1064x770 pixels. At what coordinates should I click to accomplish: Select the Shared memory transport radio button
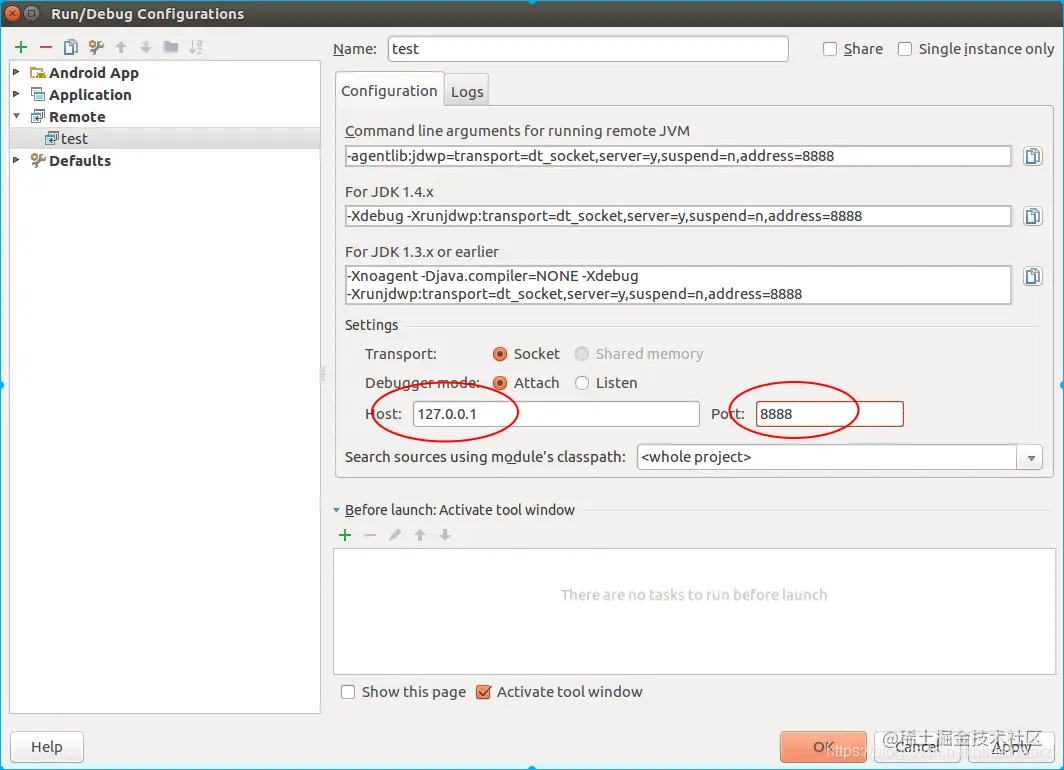[x=582, y=354]
